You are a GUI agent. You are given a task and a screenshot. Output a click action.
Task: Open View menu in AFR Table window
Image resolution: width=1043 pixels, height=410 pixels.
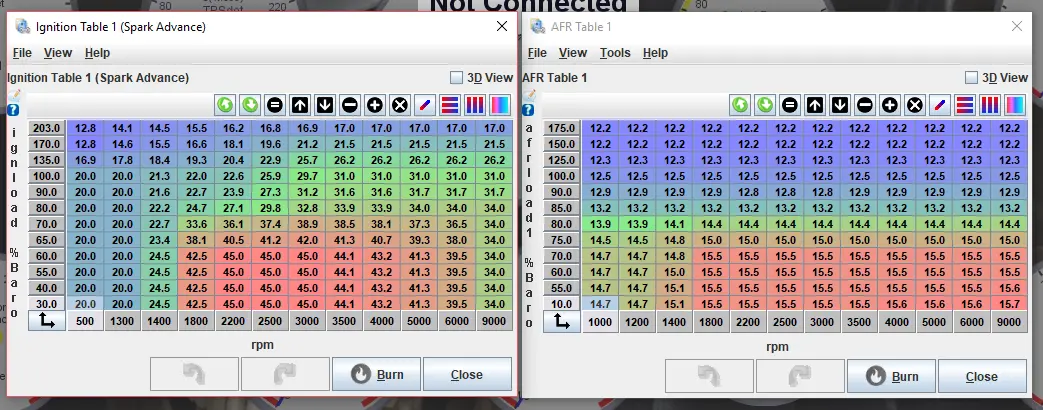click(x=573, y=53)
